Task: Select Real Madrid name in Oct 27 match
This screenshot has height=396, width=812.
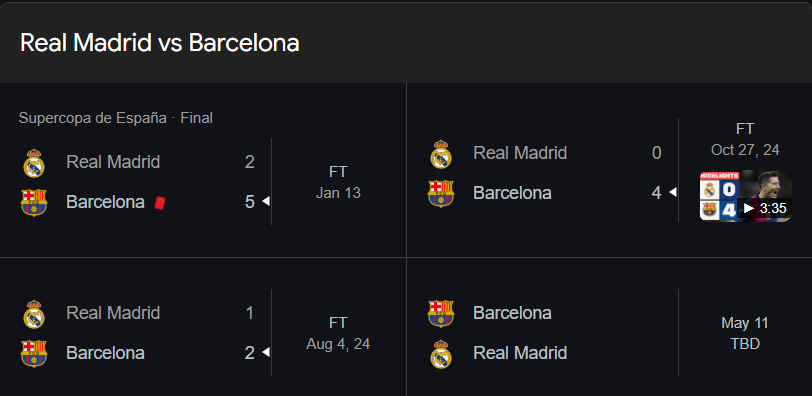Action: [520, 153]
